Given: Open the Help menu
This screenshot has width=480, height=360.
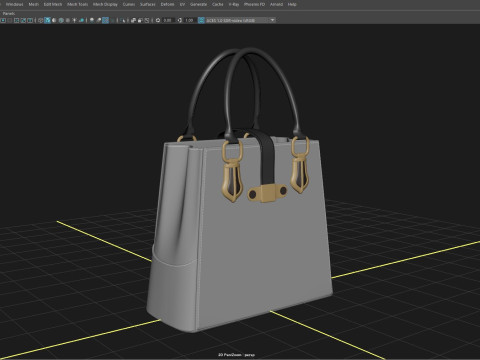Looking at the screenshot, I should [x=292, y=4].
